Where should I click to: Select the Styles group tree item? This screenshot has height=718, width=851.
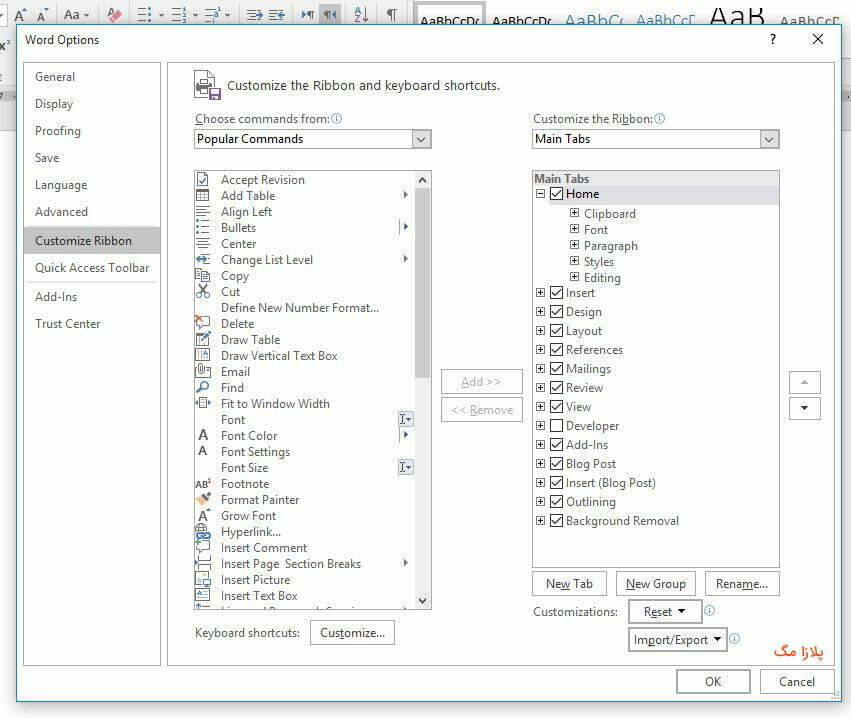(599, 262)
